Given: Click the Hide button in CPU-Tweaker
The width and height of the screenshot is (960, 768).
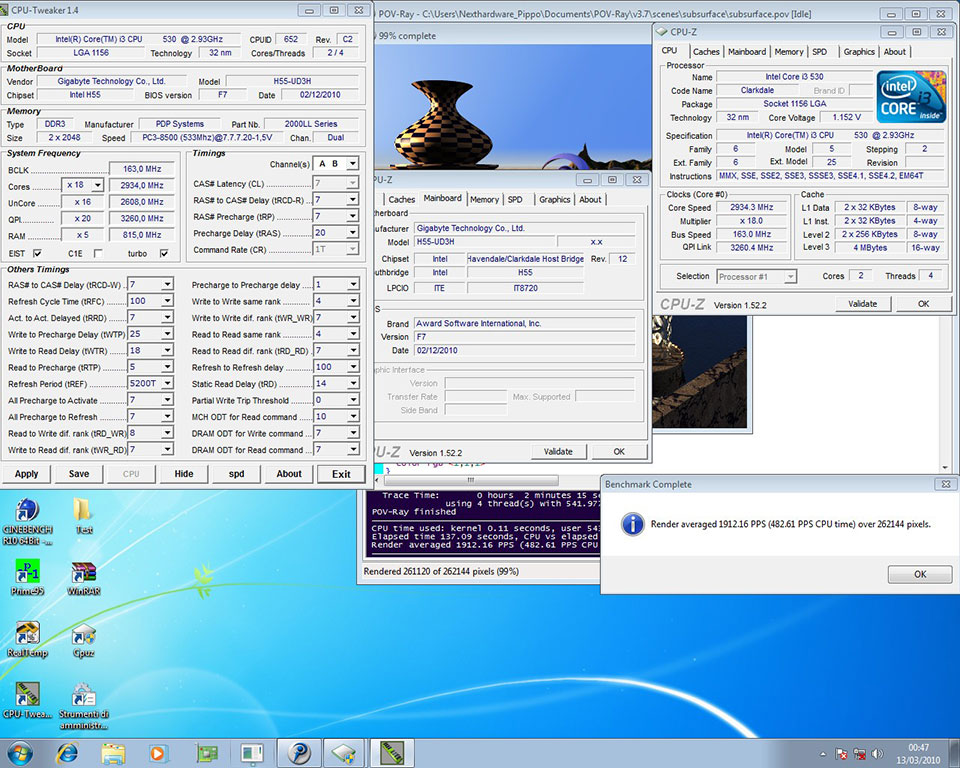Looking at the screenshot, I should click(184, 474).
